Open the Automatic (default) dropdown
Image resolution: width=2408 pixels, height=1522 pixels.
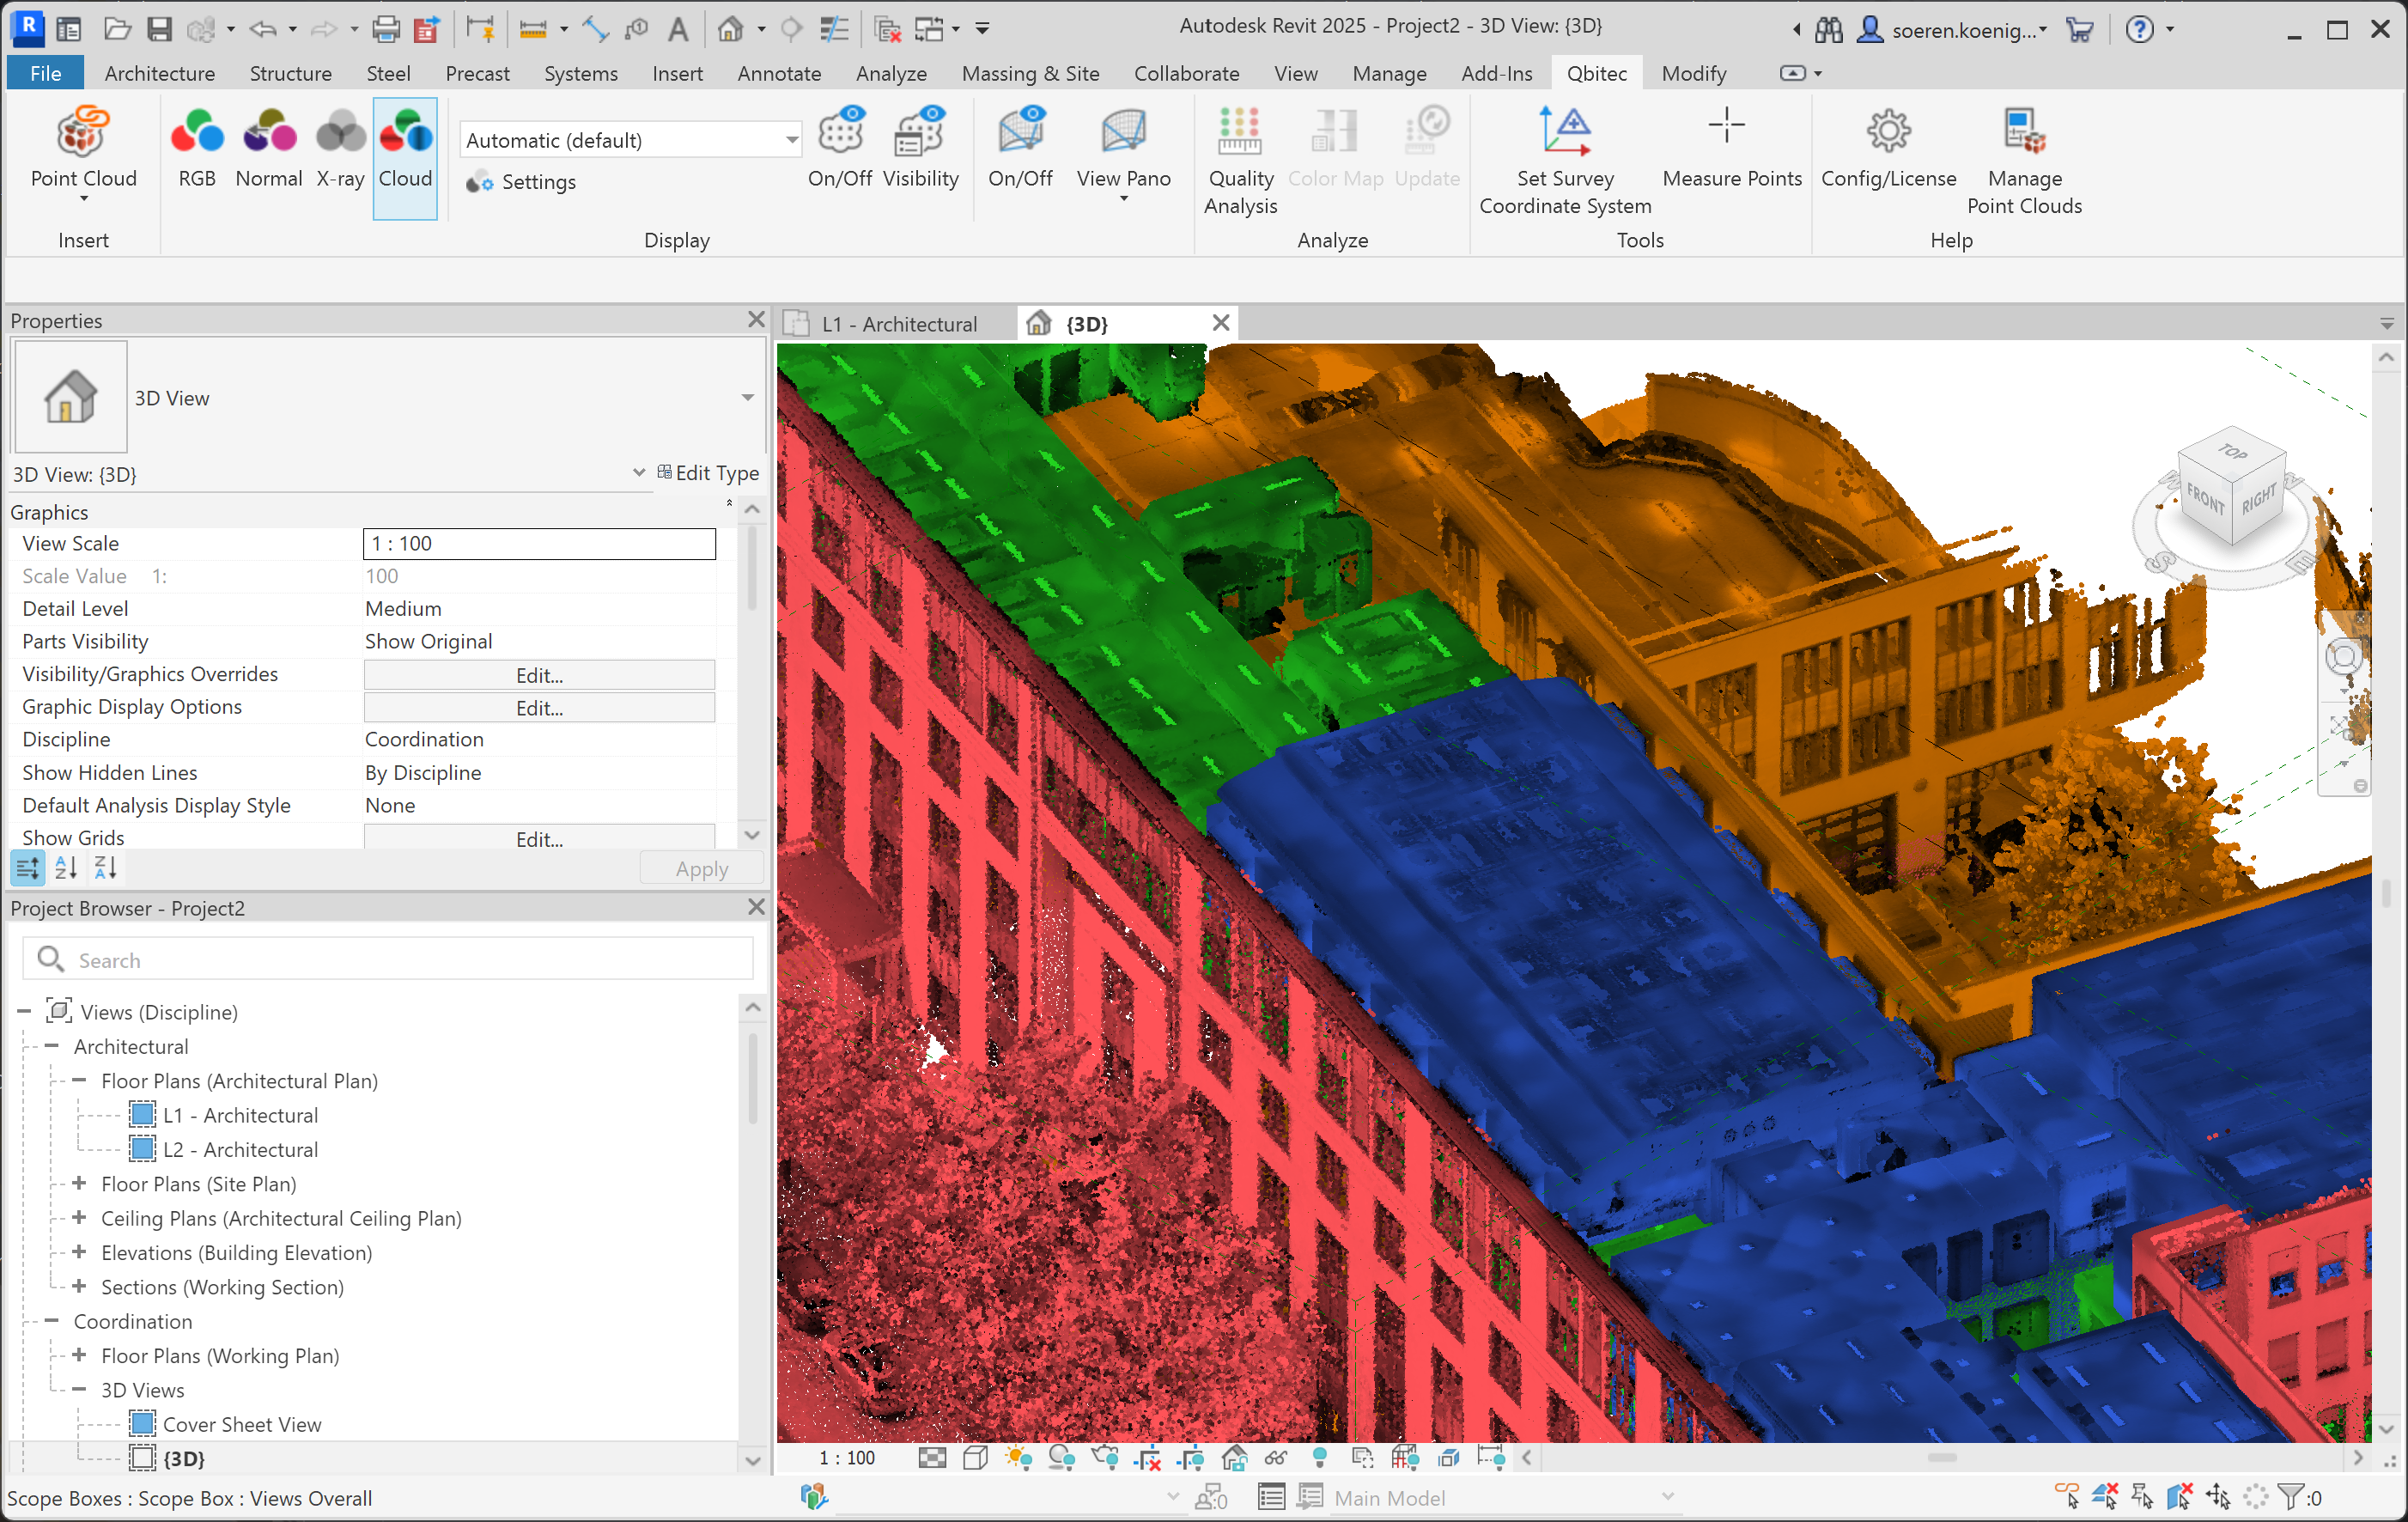click(x=791, y=140)
